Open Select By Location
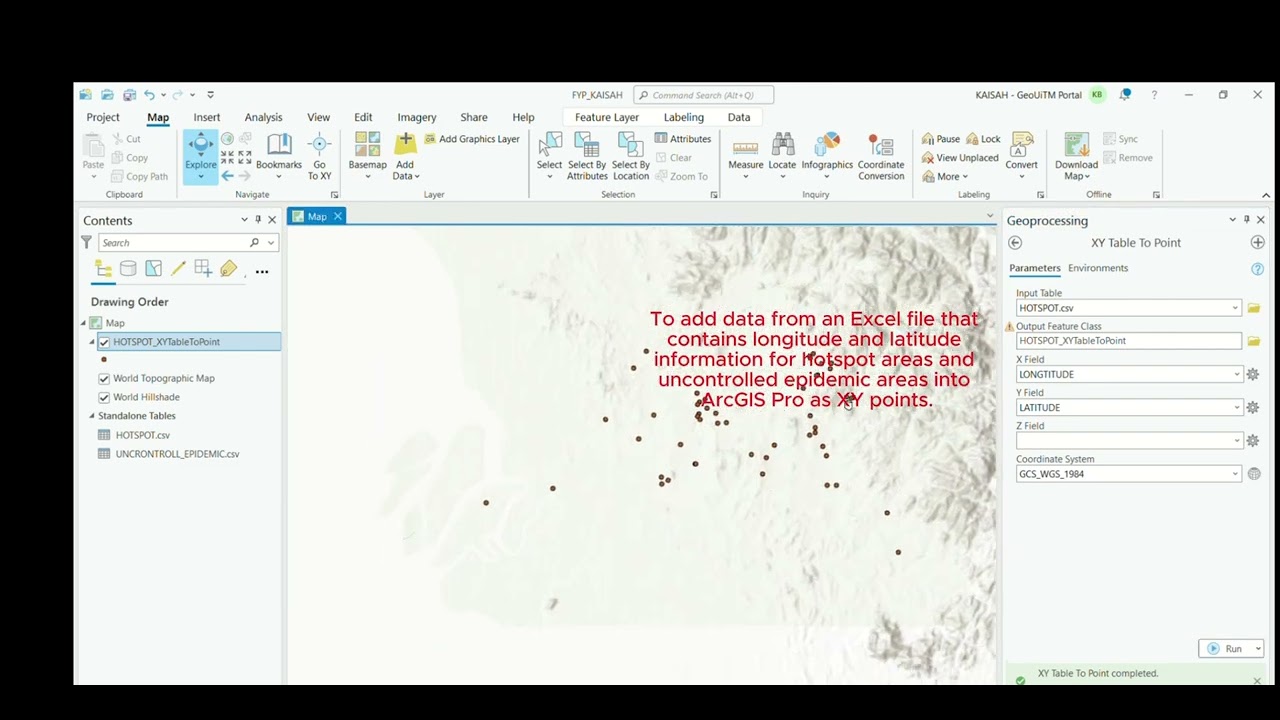Screen dimensions: 1280x720 [630, 156]
